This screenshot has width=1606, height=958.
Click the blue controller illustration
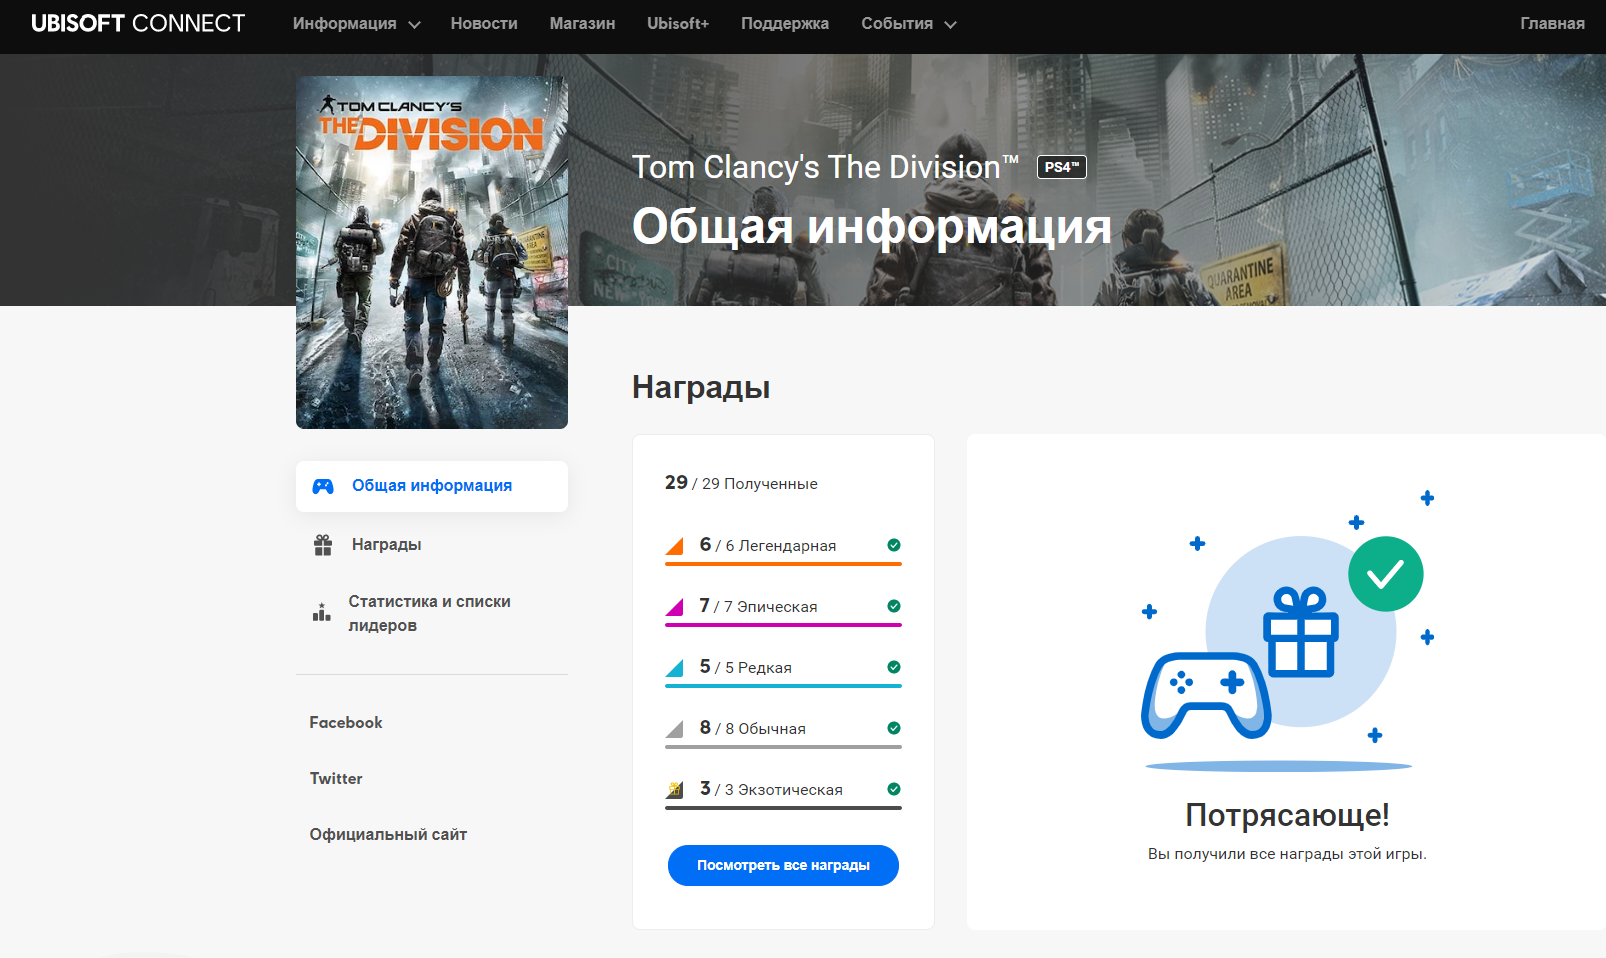[x=1206, y=696]
